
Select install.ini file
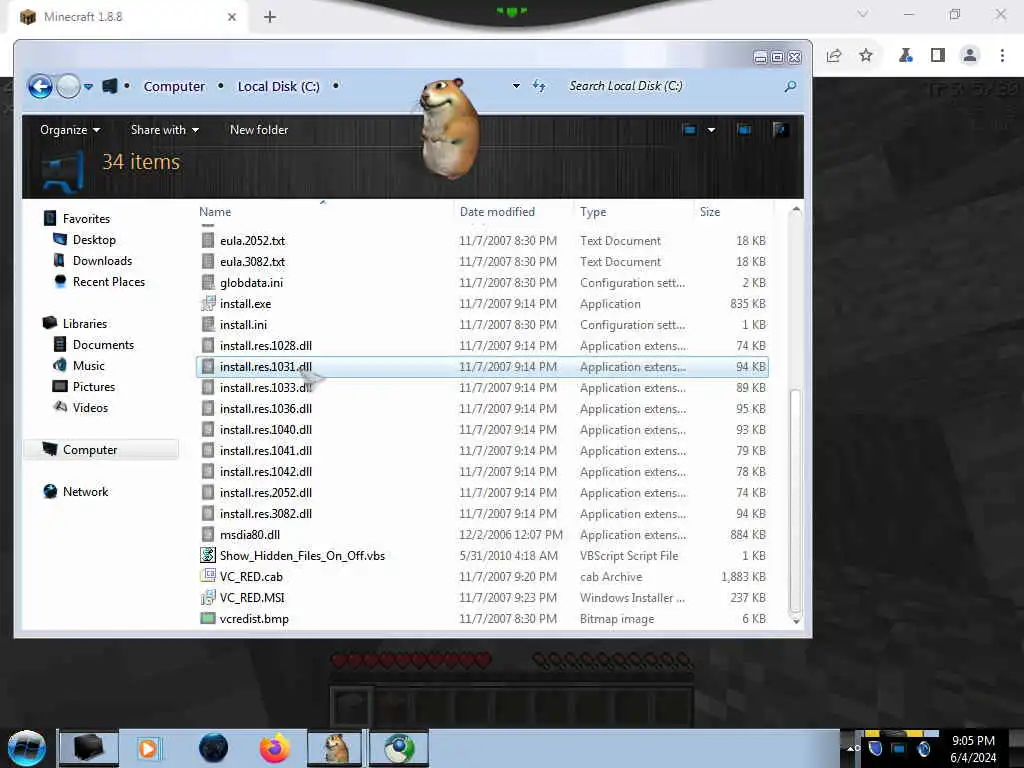click(244, 325)
